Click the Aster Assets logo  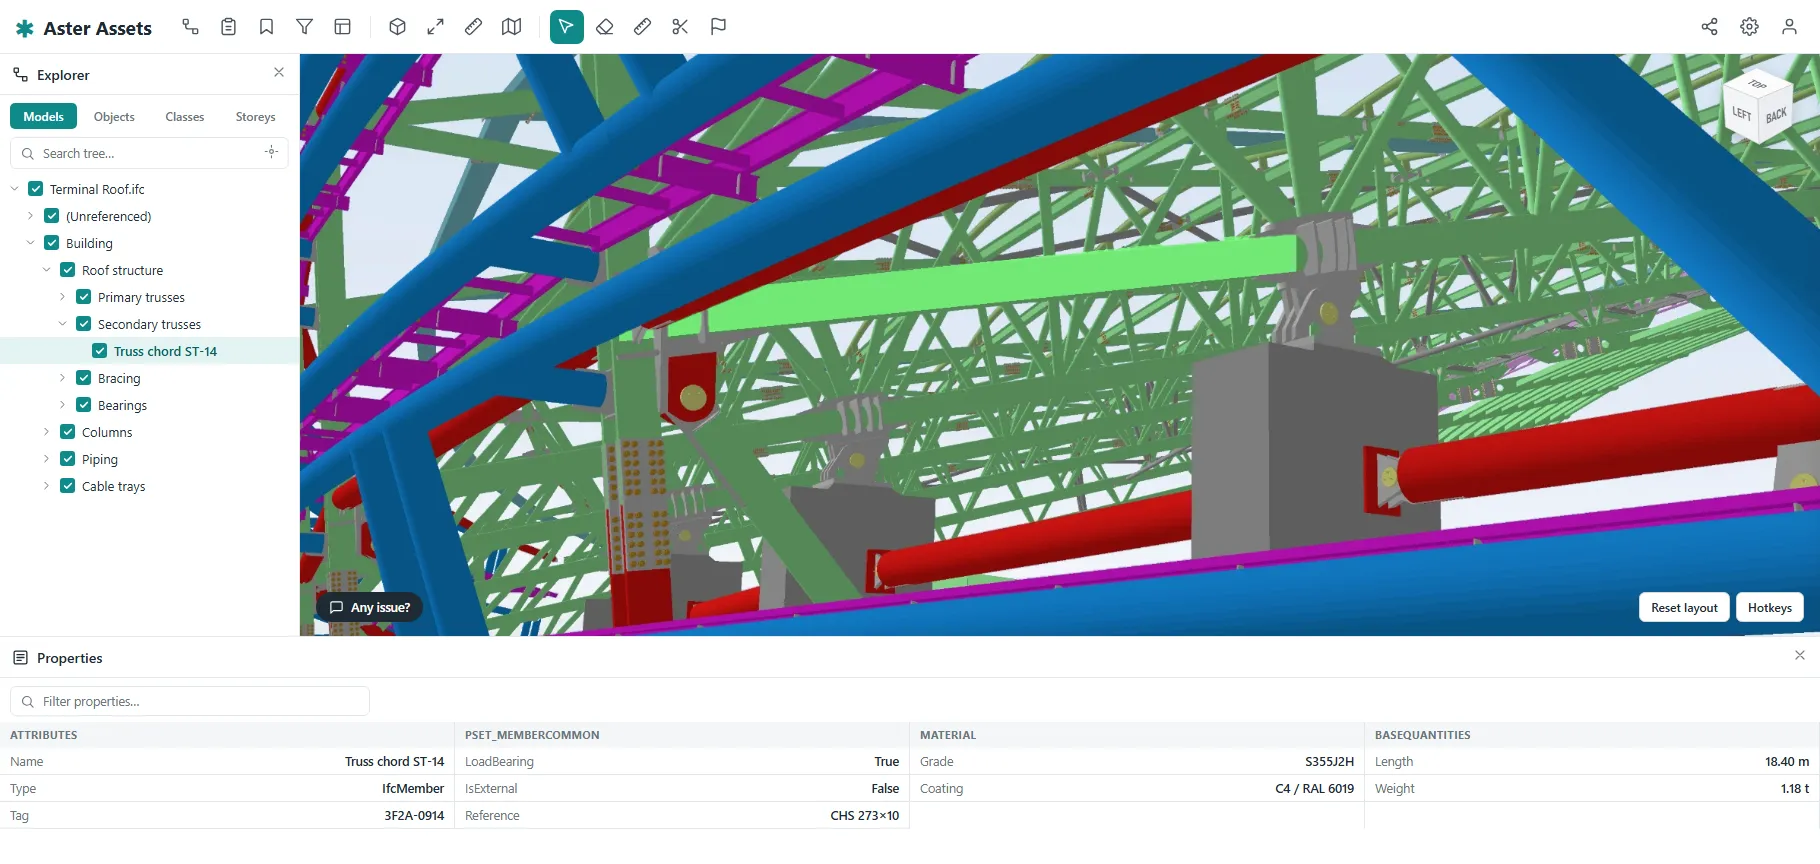[x=84, y=28]
